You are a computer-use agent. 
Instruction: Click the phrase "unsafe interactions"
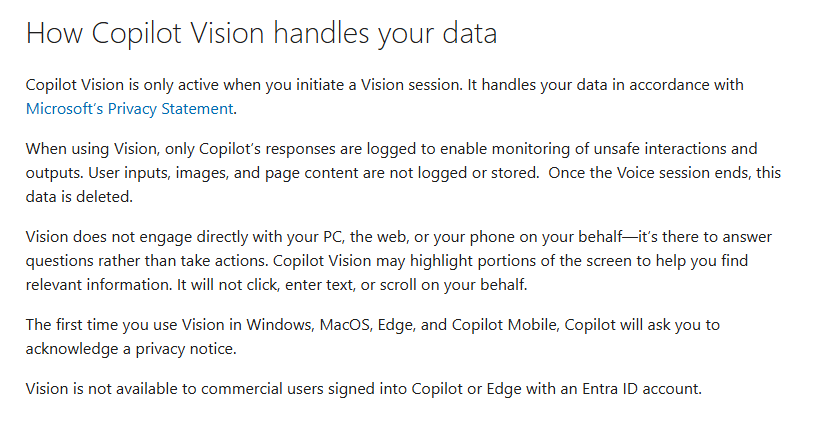click(x=676, y=149)
